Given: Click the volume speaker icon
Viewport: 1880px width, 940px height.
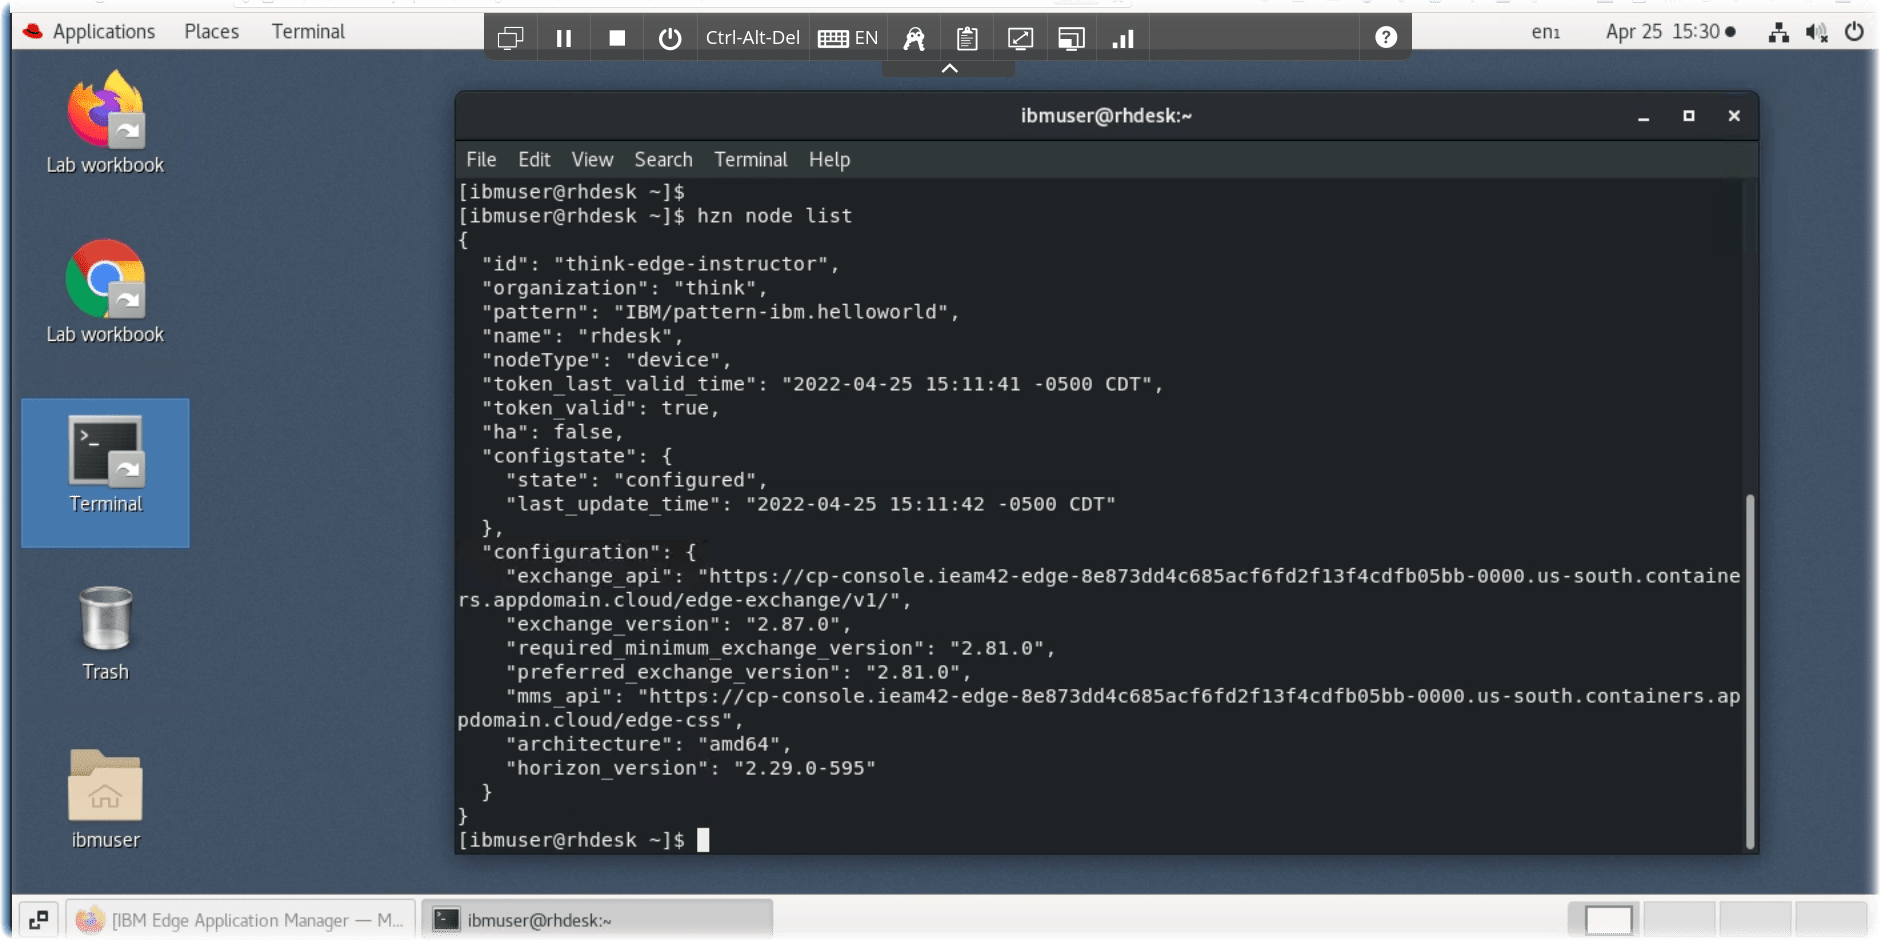Looking at the screenshot, I should (x=1817, y=32).
